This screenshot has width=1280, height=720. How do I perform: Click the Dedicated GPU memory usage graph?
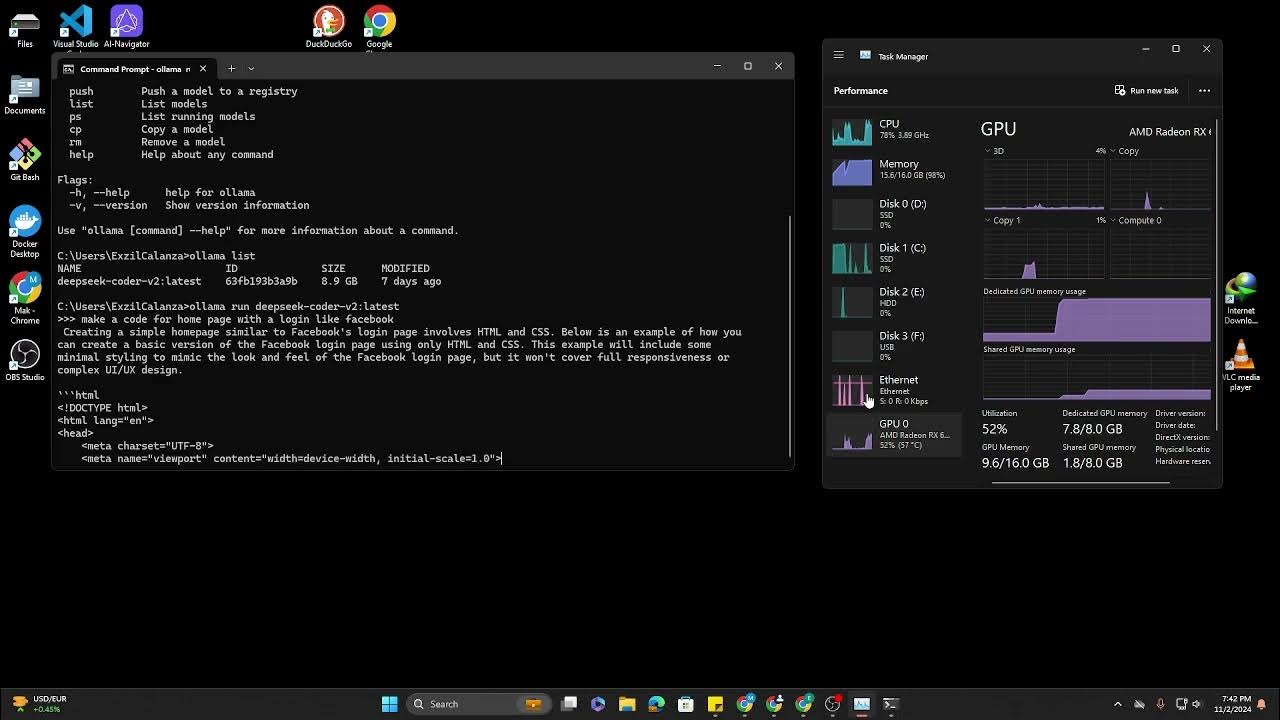click(x=1096, y=320)
